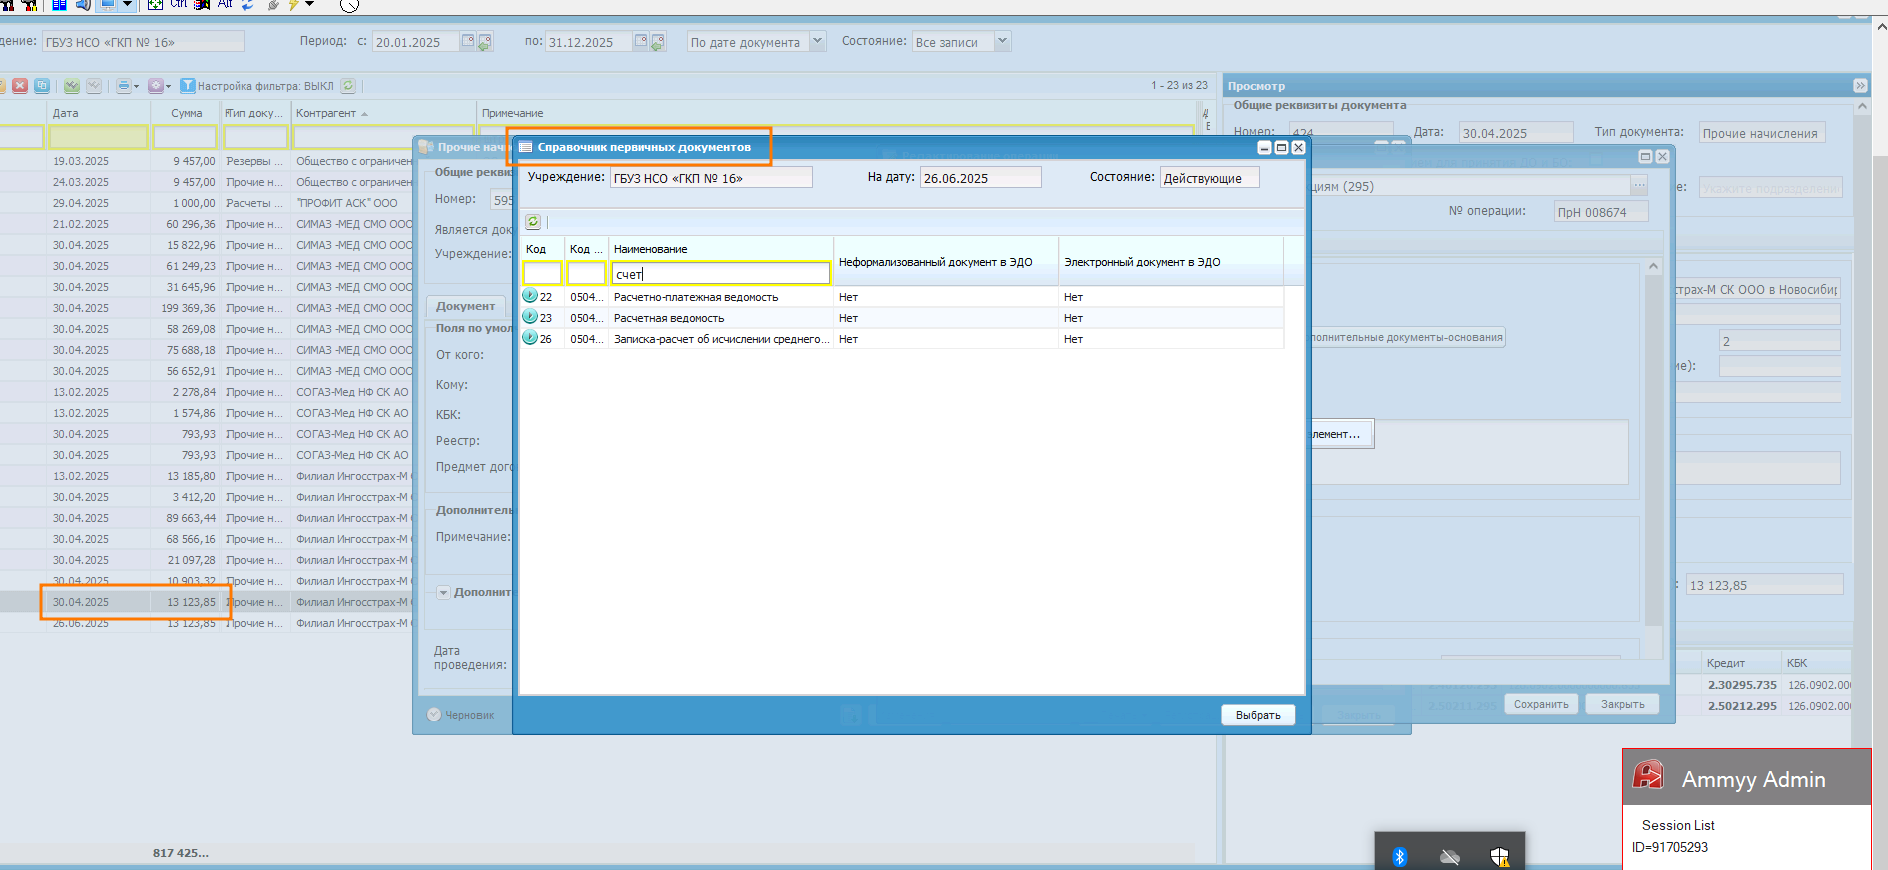The height and width of the screenshot is (870, 1888).
Task: Click the Ammyy Admin logo icon
Action: click(1648, 775)
